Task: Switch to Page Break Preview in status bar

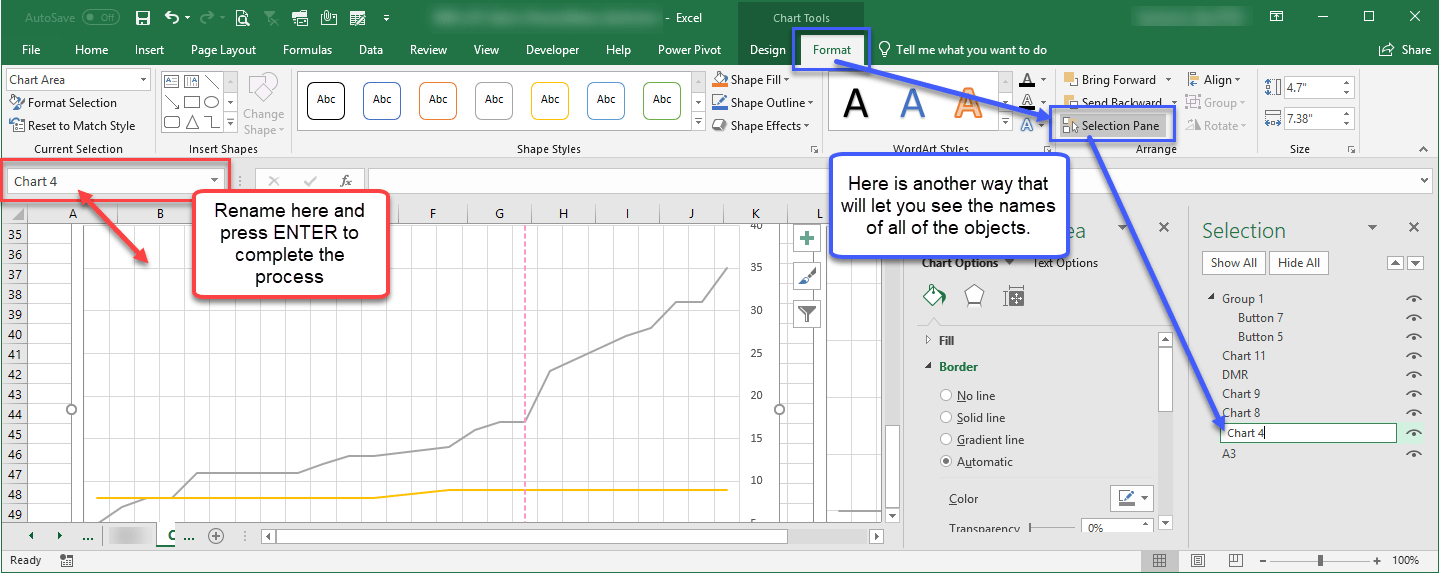Action: pos(1234,560)
